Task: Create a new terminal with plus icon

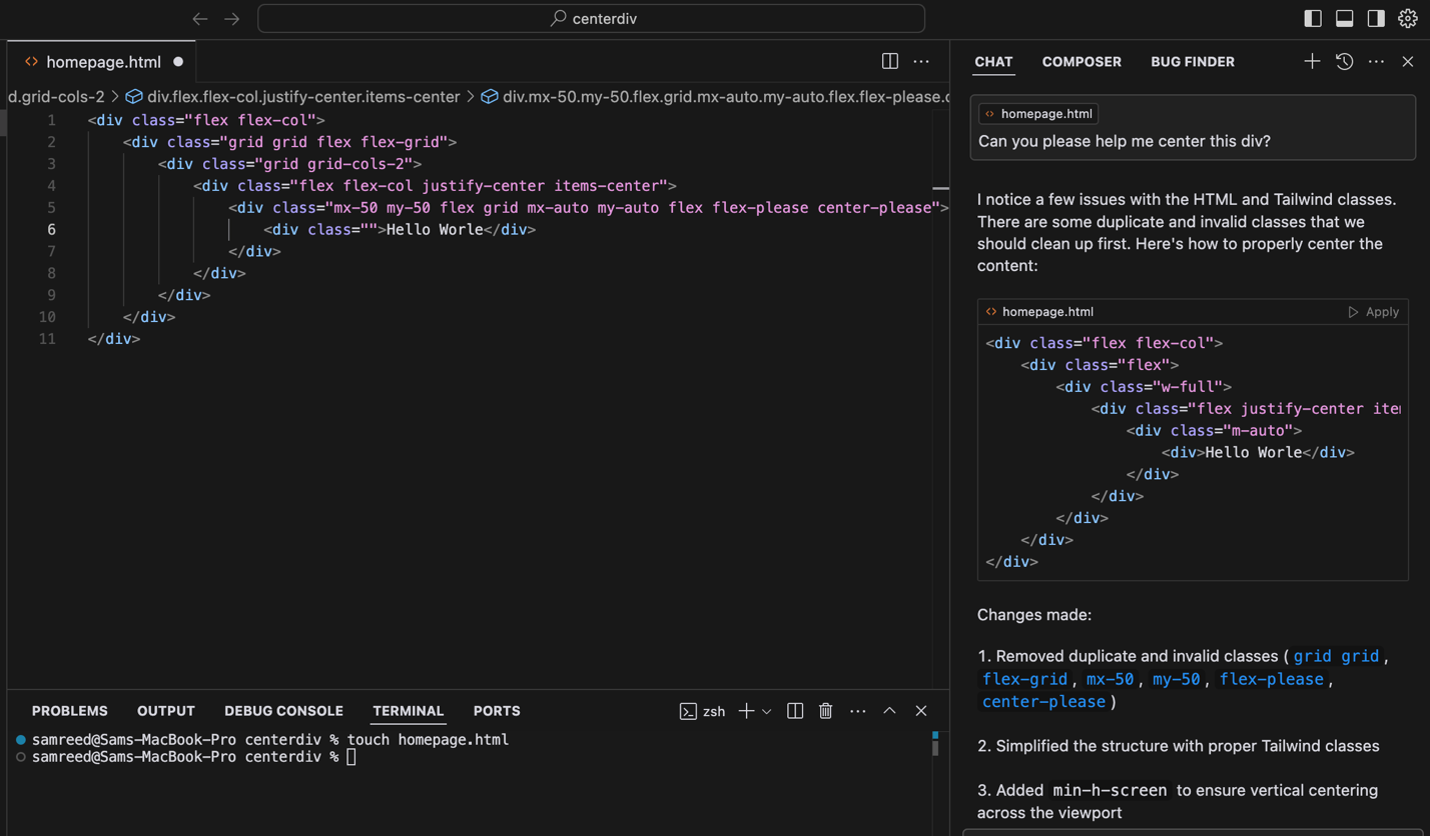Action: [746, 711]
